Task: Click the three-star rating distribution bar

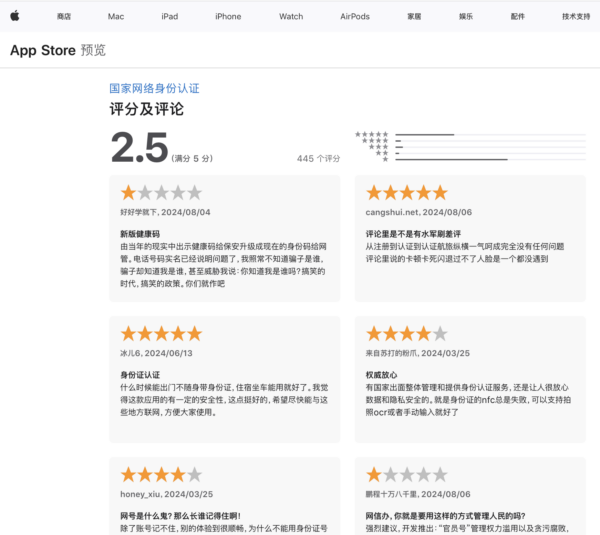Action: tap(491, 147)
